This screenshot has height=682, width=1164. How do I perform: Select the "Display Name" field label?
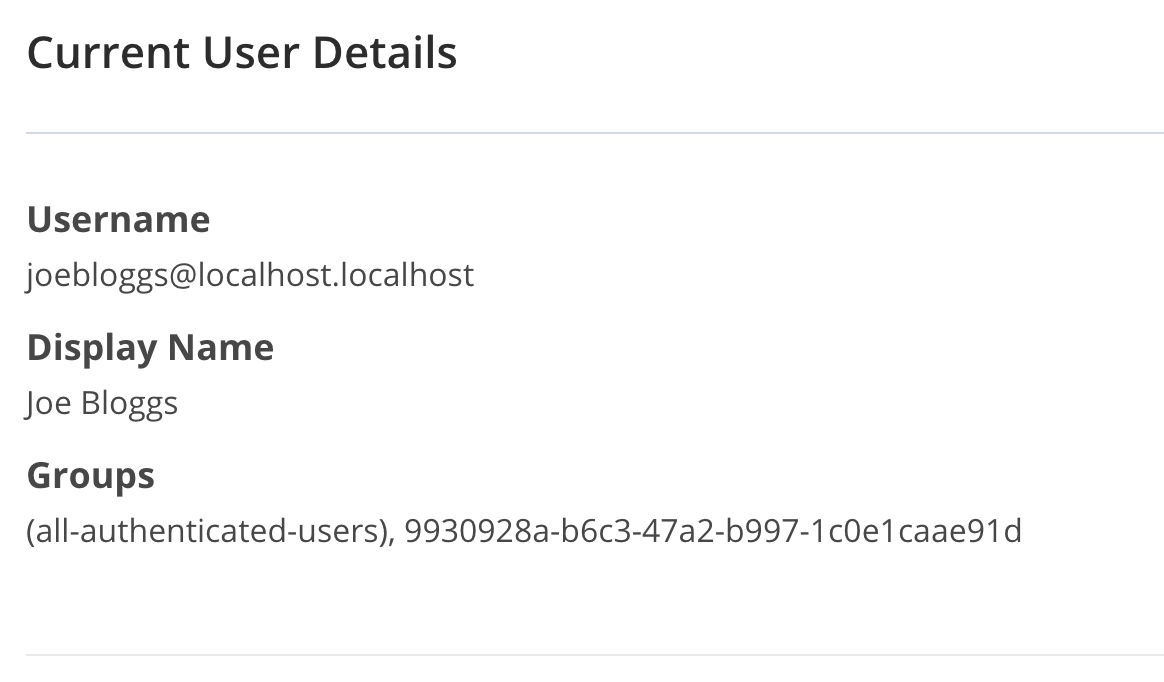coord(150,347)
